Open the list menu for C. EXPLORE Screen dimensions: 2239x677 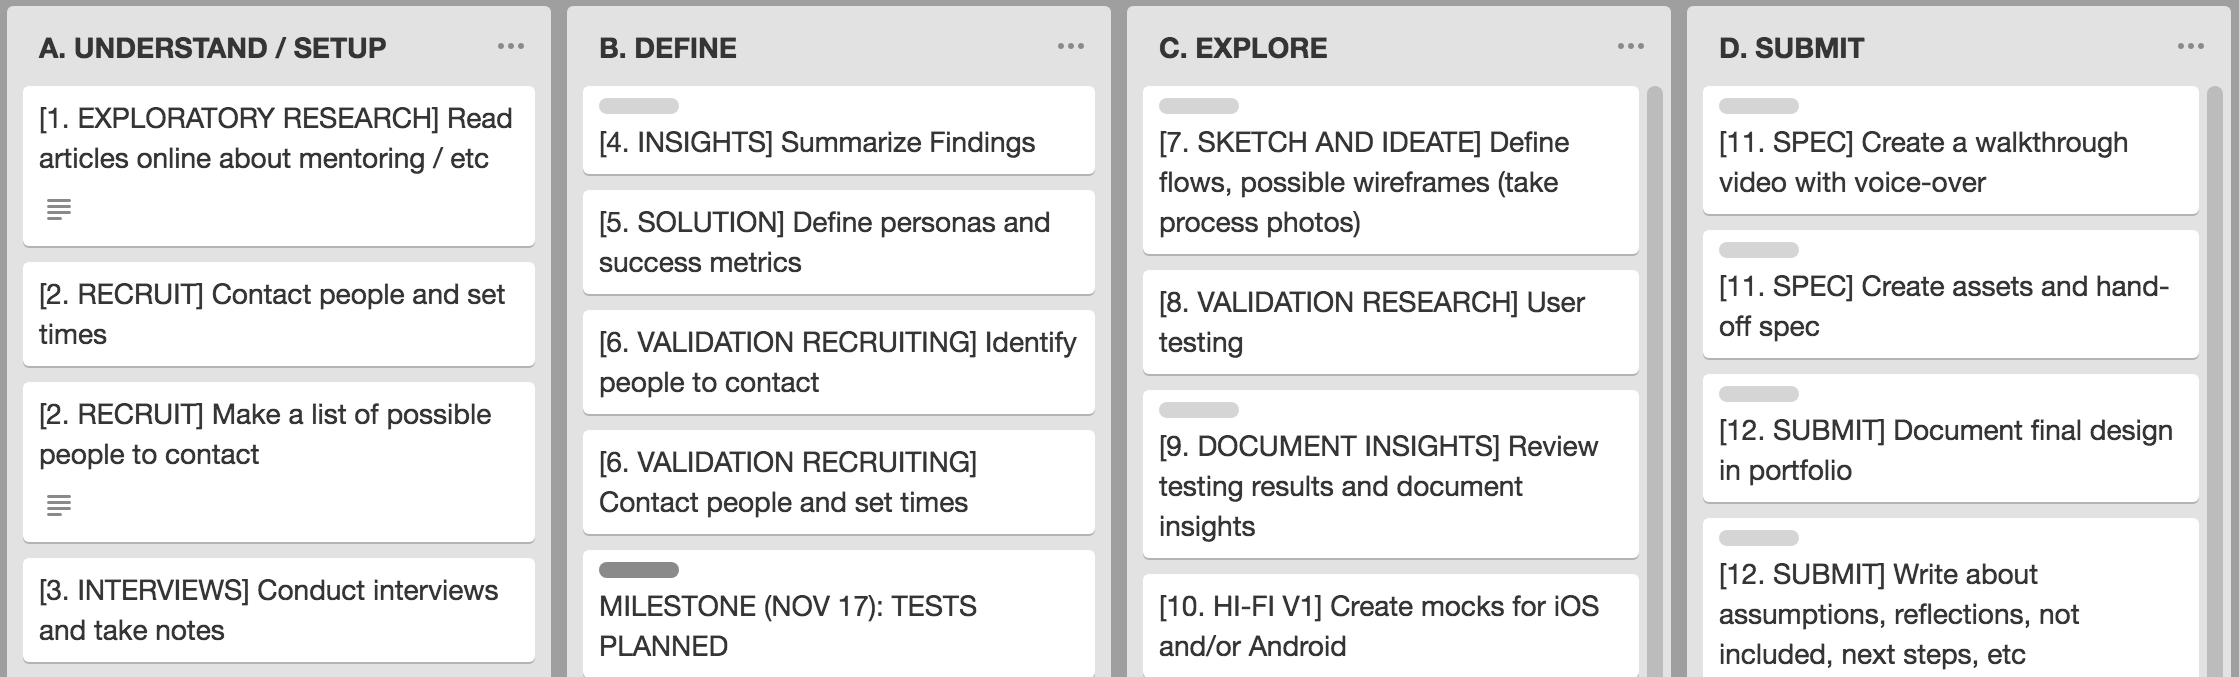(1631, 47)
